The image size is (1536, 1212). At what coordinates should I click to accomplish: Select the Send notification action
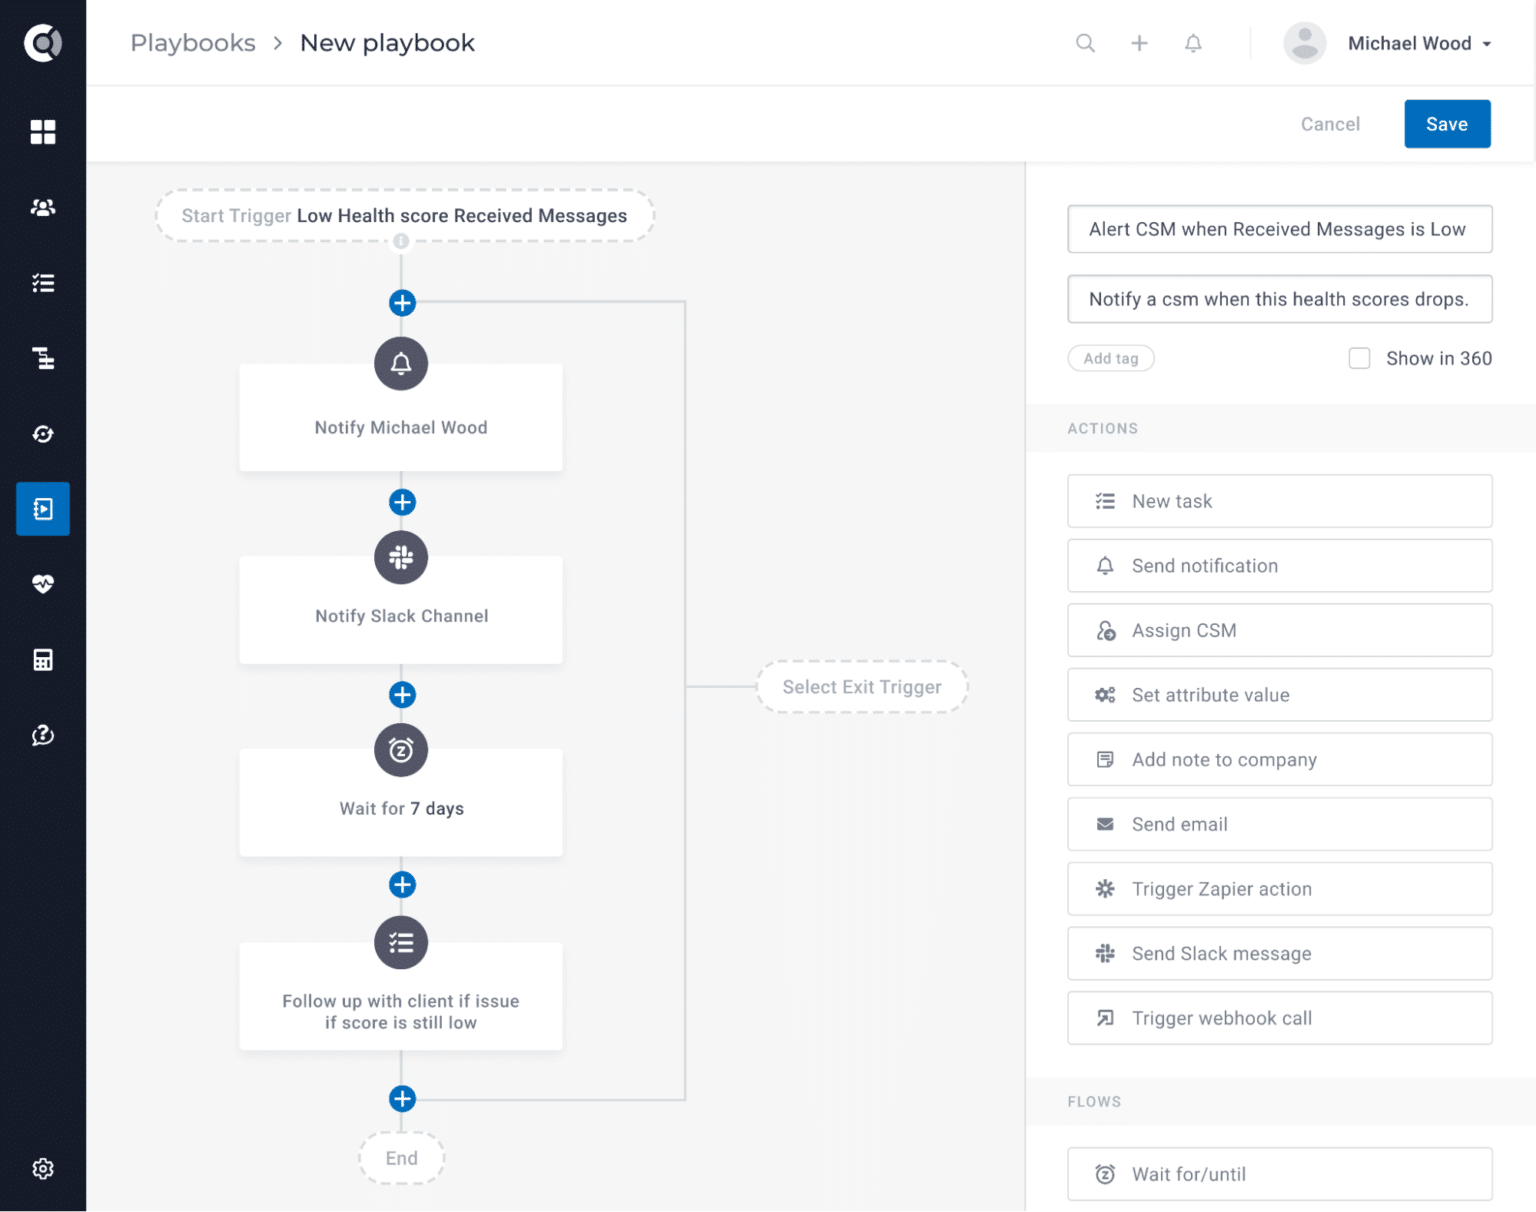click(x=1280, y=565)
